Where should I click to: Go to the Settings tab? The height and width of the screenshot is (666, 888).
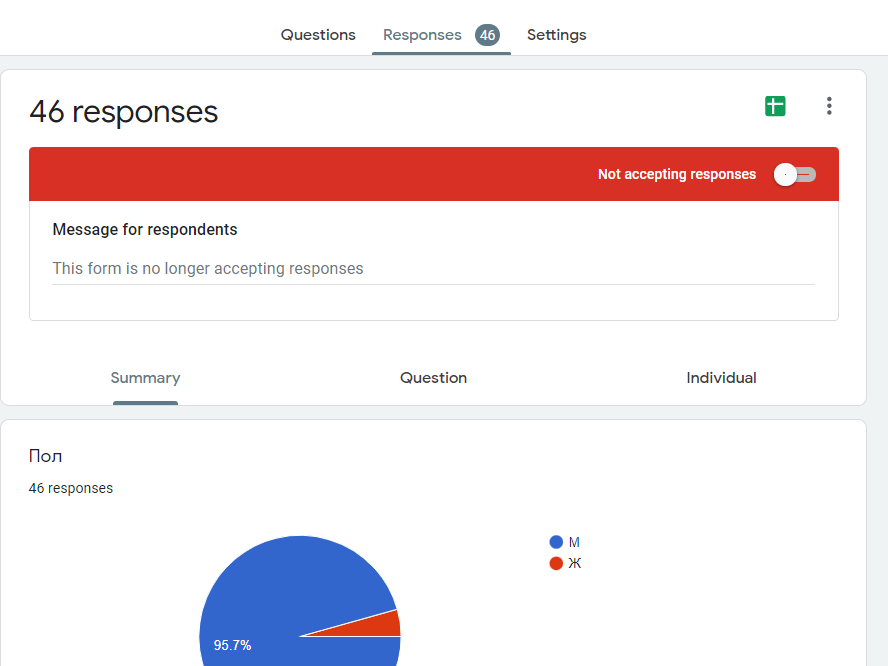(557, 35)
